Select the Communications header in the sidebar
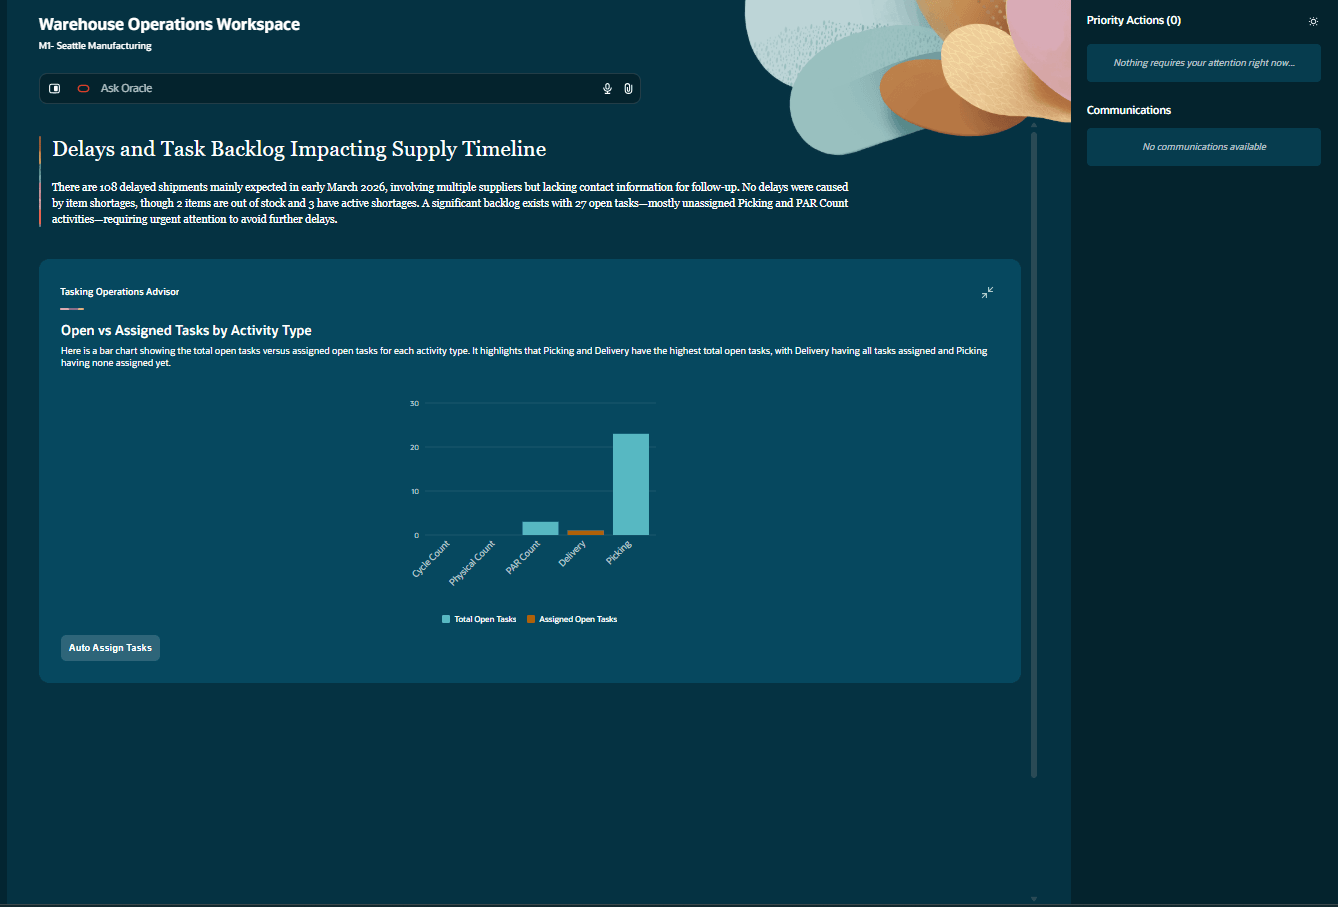This screenshot has width=1338, height=907. click(1129, 110)
